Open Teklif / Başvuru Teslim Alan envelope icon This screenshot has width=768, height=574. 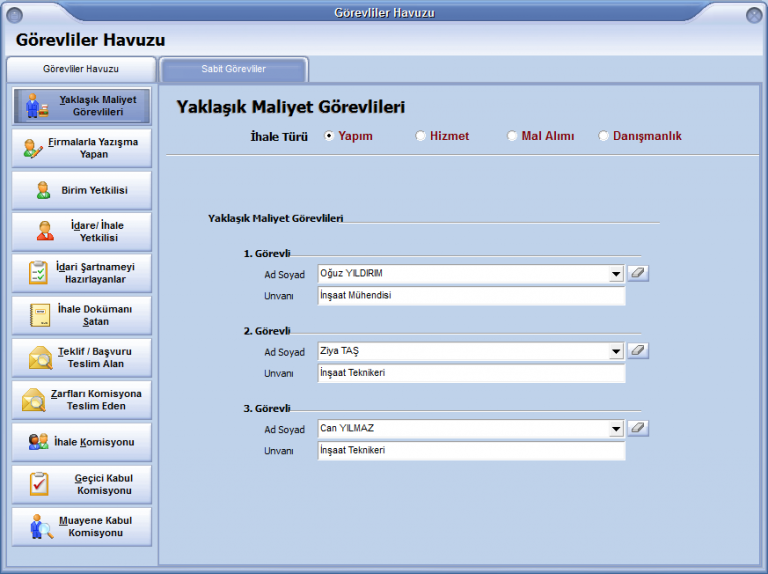[x=41, y=357]
